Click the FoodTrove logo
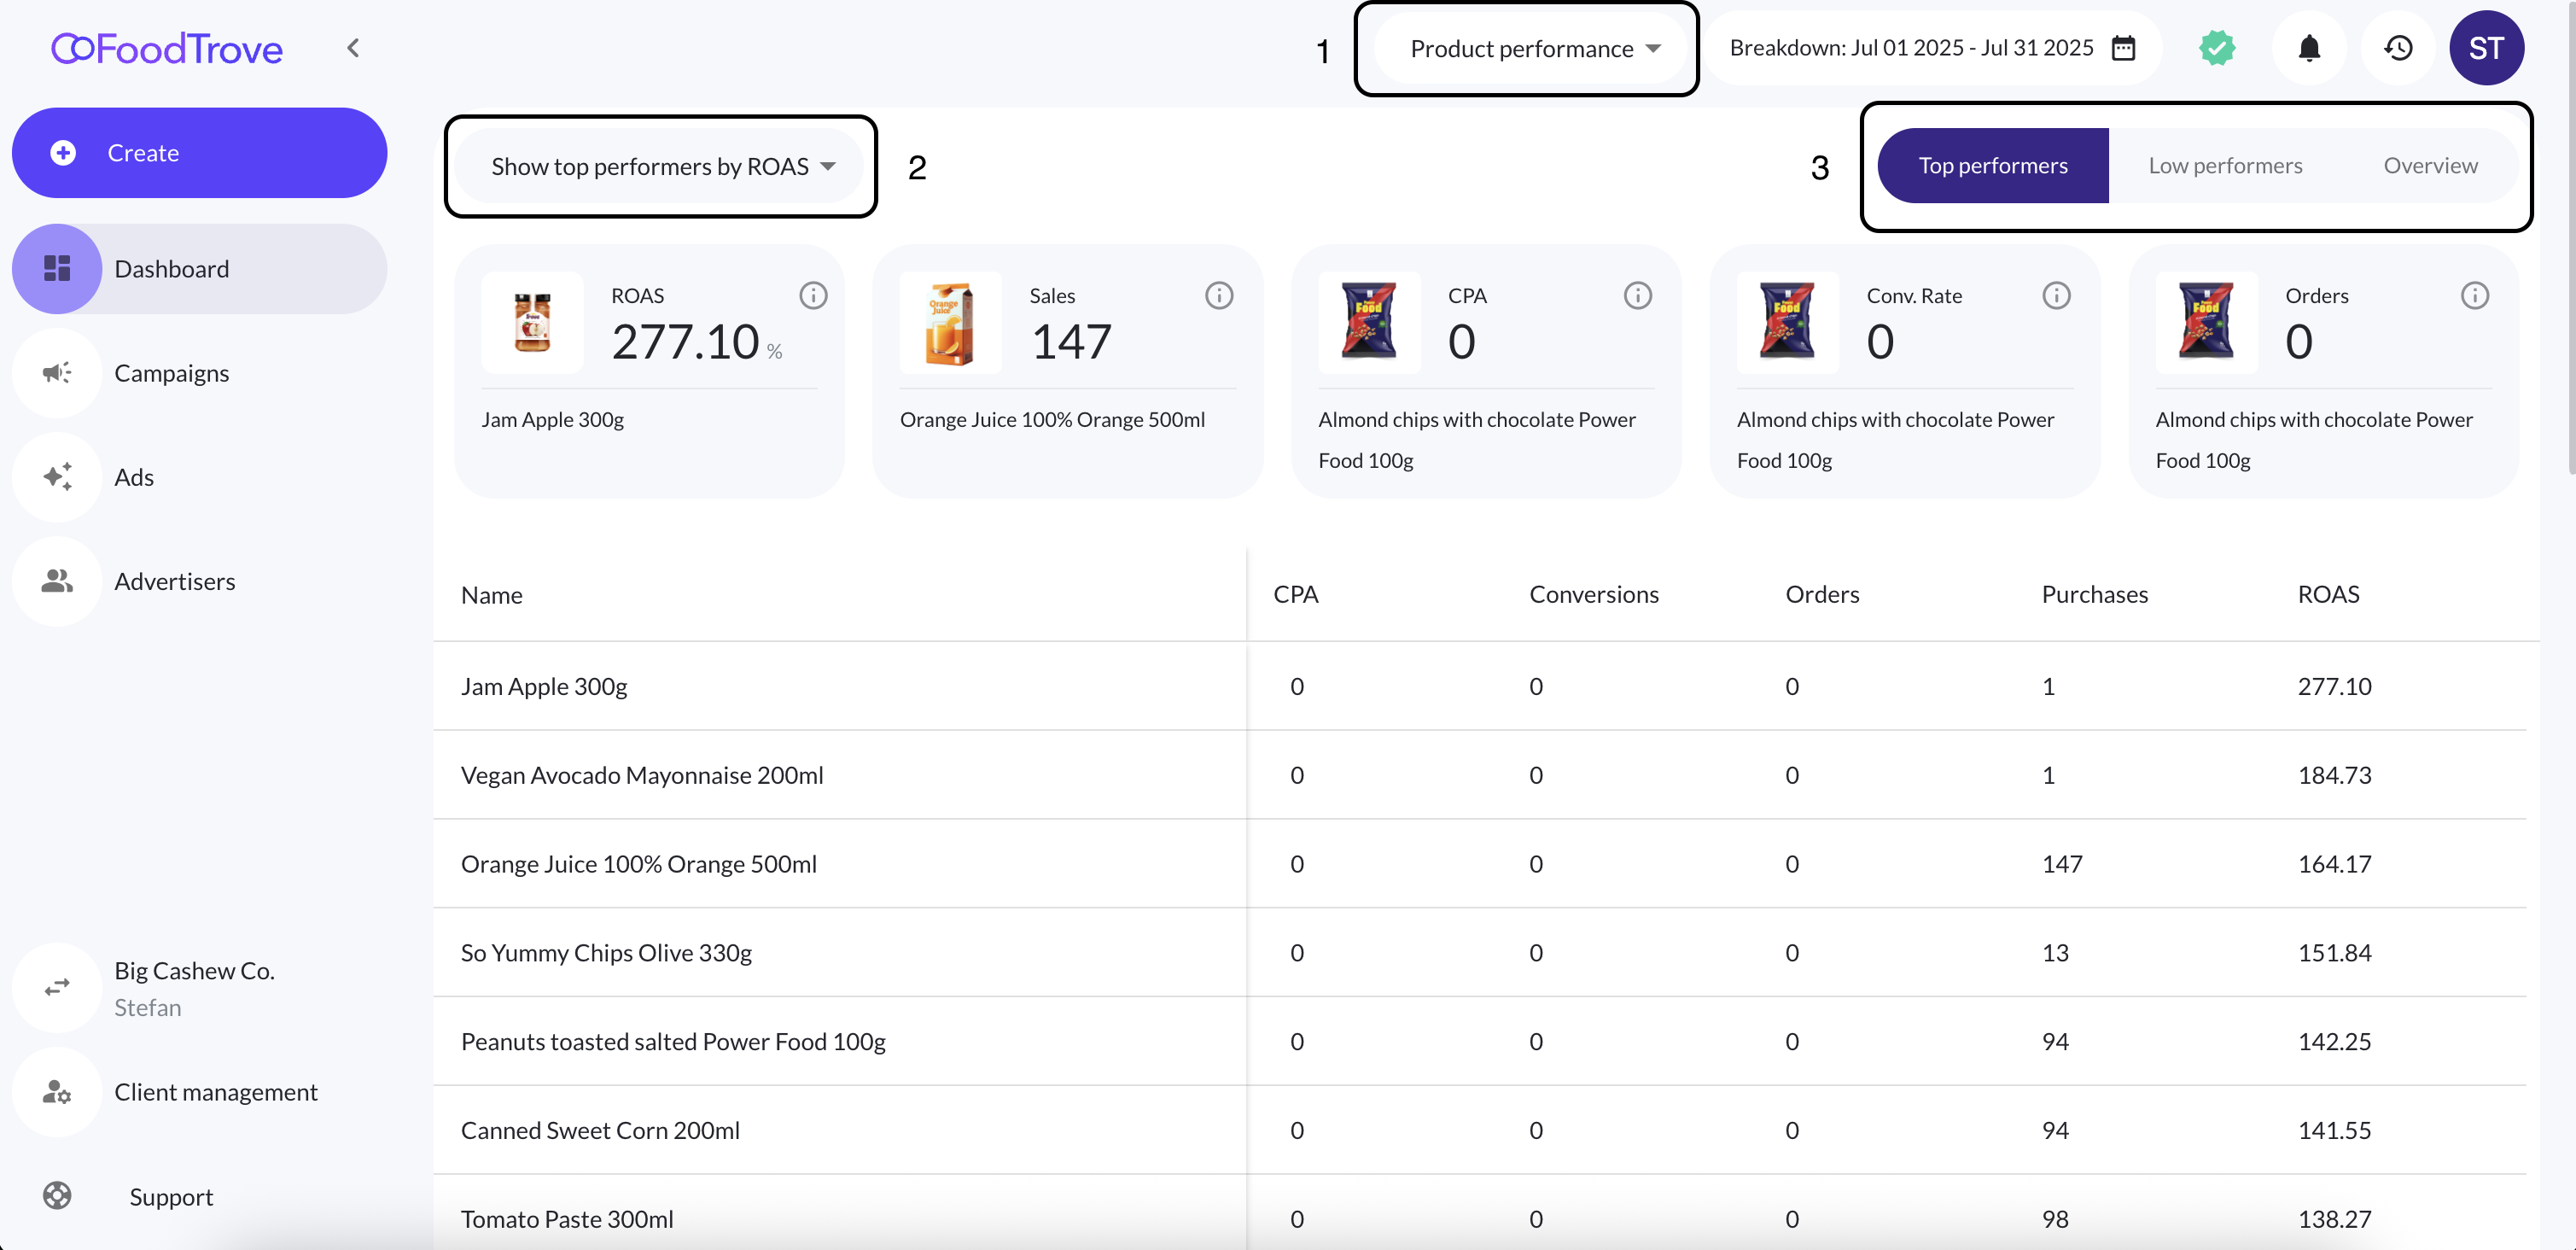2576x1250 pixels. pos(167,48)
